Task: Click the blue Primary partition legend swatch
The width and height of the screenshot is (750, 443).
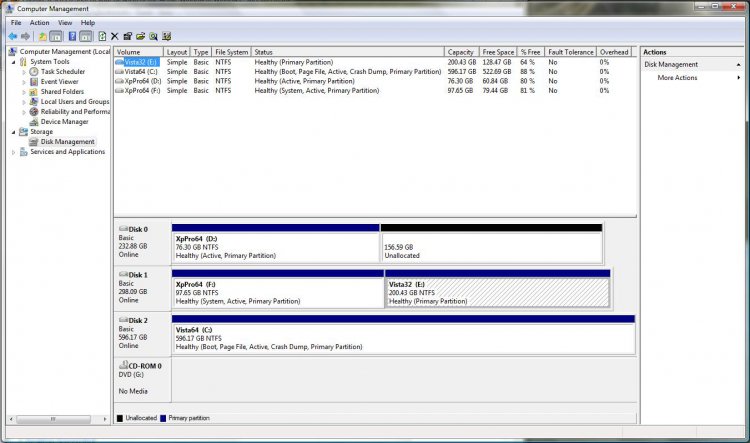Action: point(163,418)
